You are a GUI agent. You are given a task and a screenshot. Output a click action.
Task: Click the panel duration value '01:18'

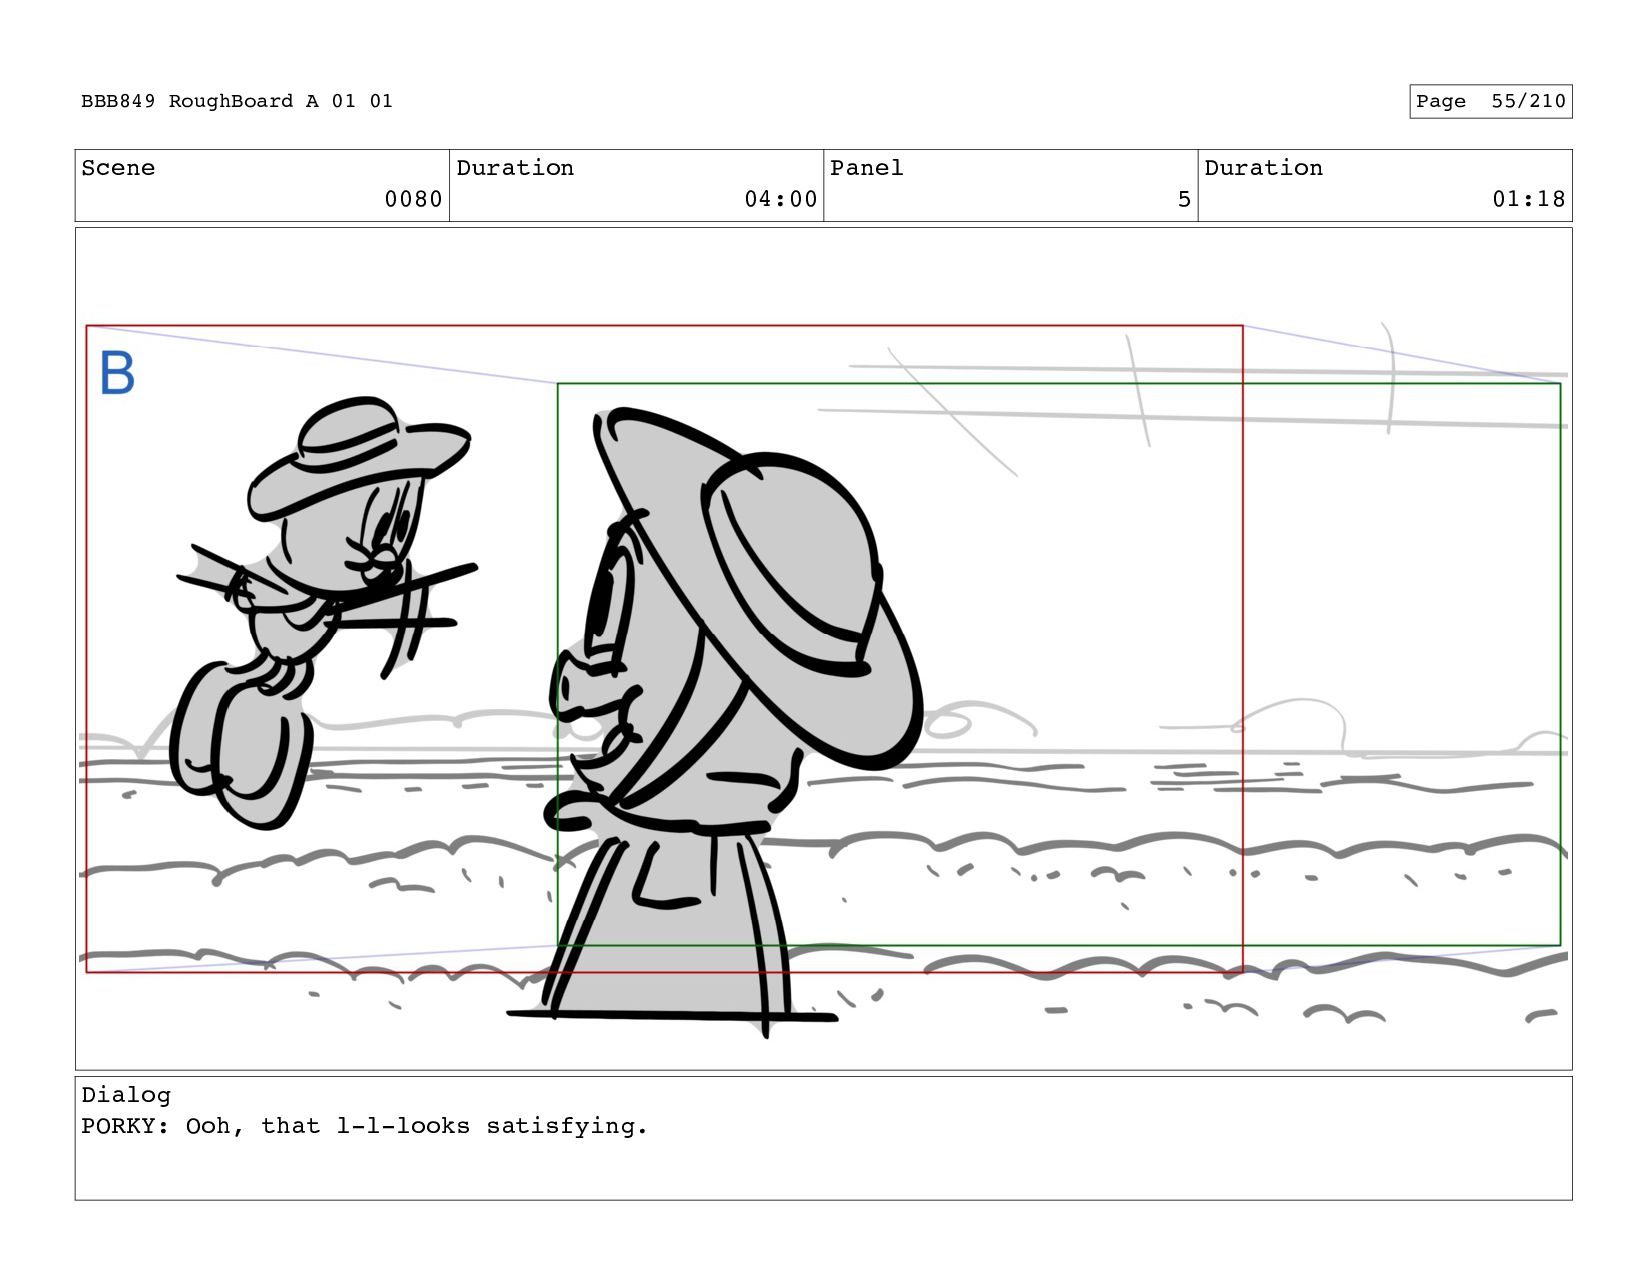(1528, 199)
